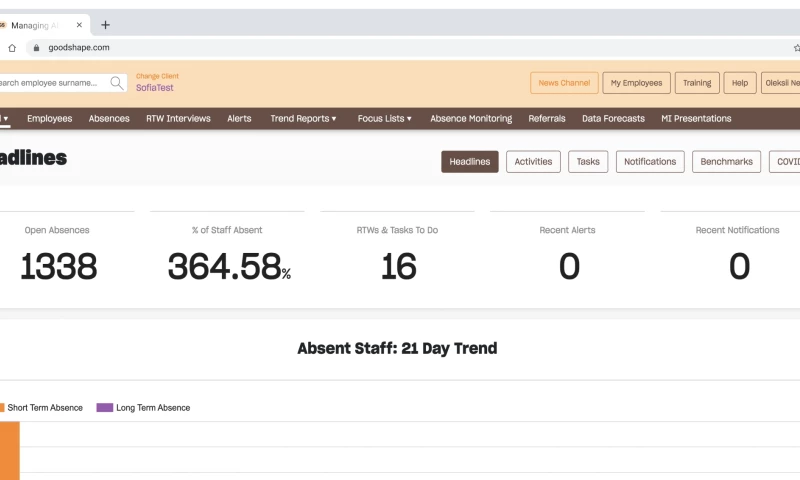Click the SofiaTest client name

click(155, 88)
